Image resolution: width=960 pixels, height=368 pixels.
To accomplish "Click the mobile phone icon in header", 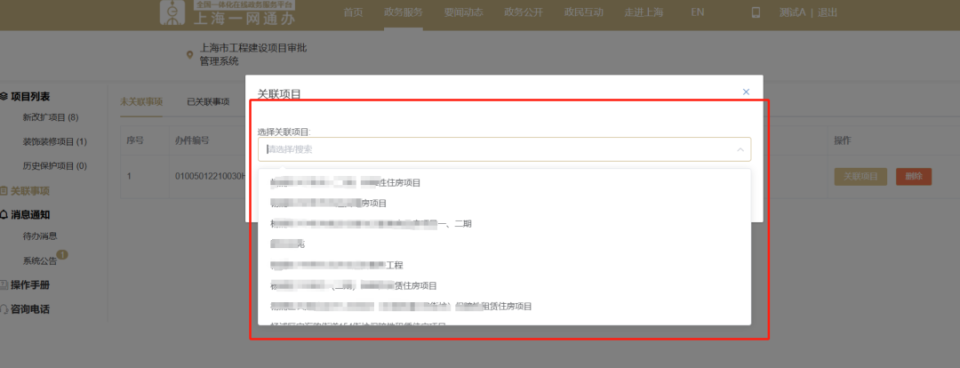I will (756, 12).
